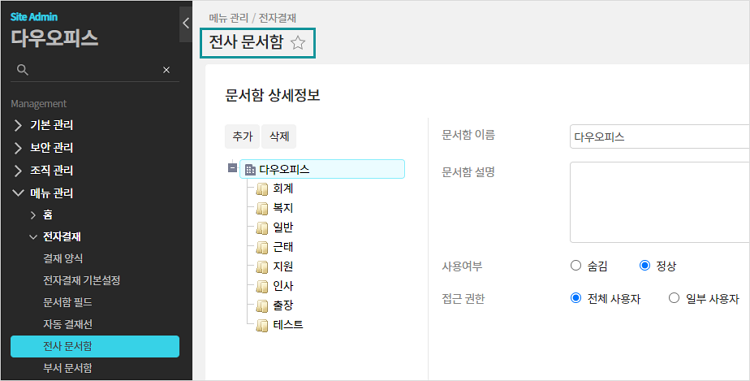
Task: Collapse the 다우오피스 tree node
Action: pyautogui.click(x=232, y=168)
